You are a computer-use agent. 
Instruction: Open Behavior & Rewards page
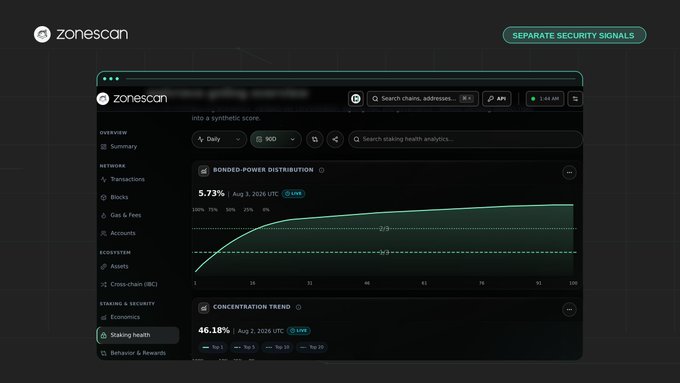pyautogui.click(x=138, y=353)
